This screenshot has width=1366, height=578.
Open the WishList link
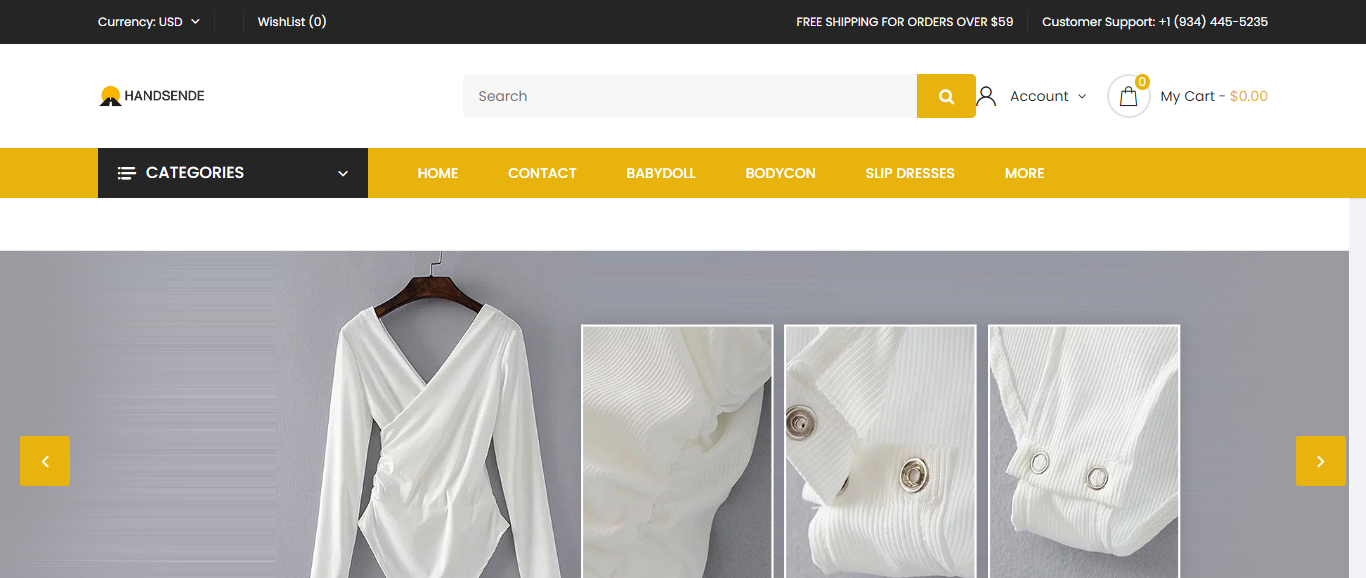pos(291,22)
